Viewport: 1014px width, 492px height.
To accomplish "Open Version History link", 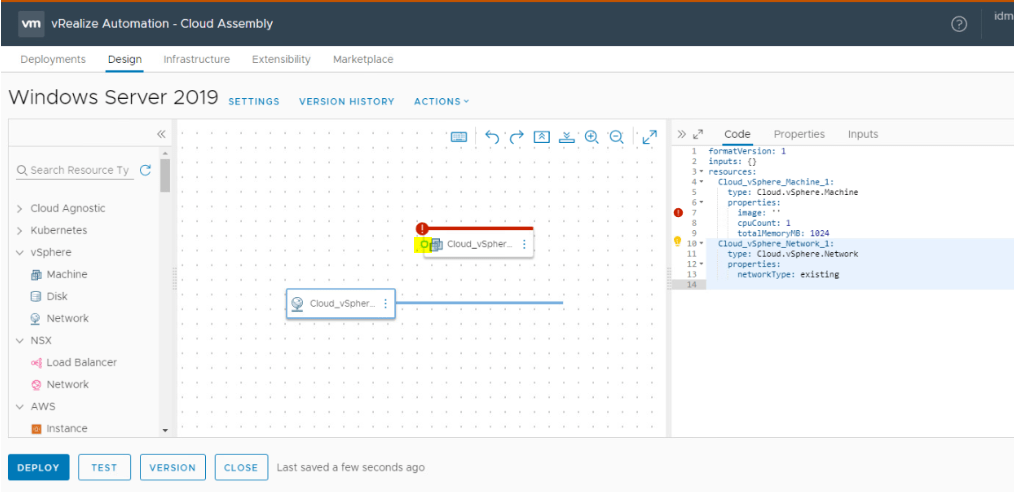I will click(346, 101).
